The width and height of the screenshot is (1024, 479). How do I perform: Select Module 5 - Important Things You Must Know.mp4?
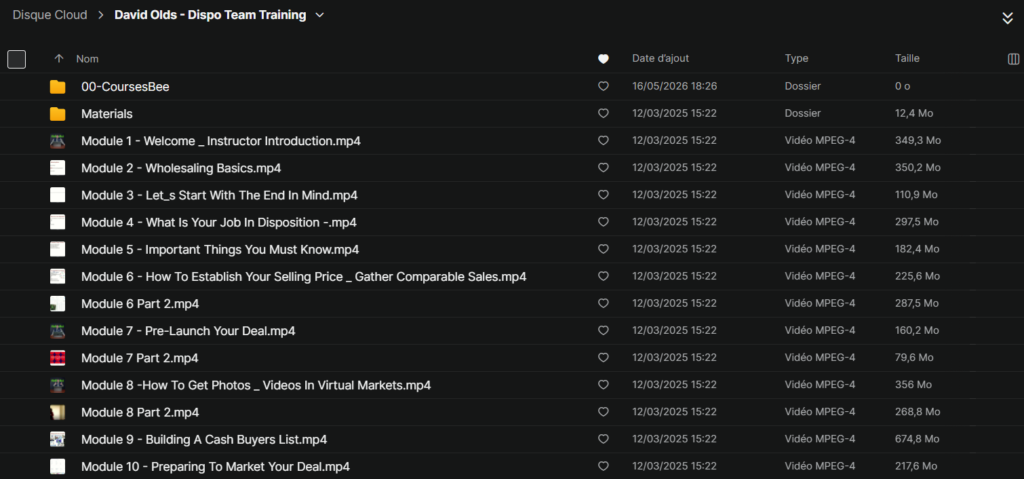(220, 250)
